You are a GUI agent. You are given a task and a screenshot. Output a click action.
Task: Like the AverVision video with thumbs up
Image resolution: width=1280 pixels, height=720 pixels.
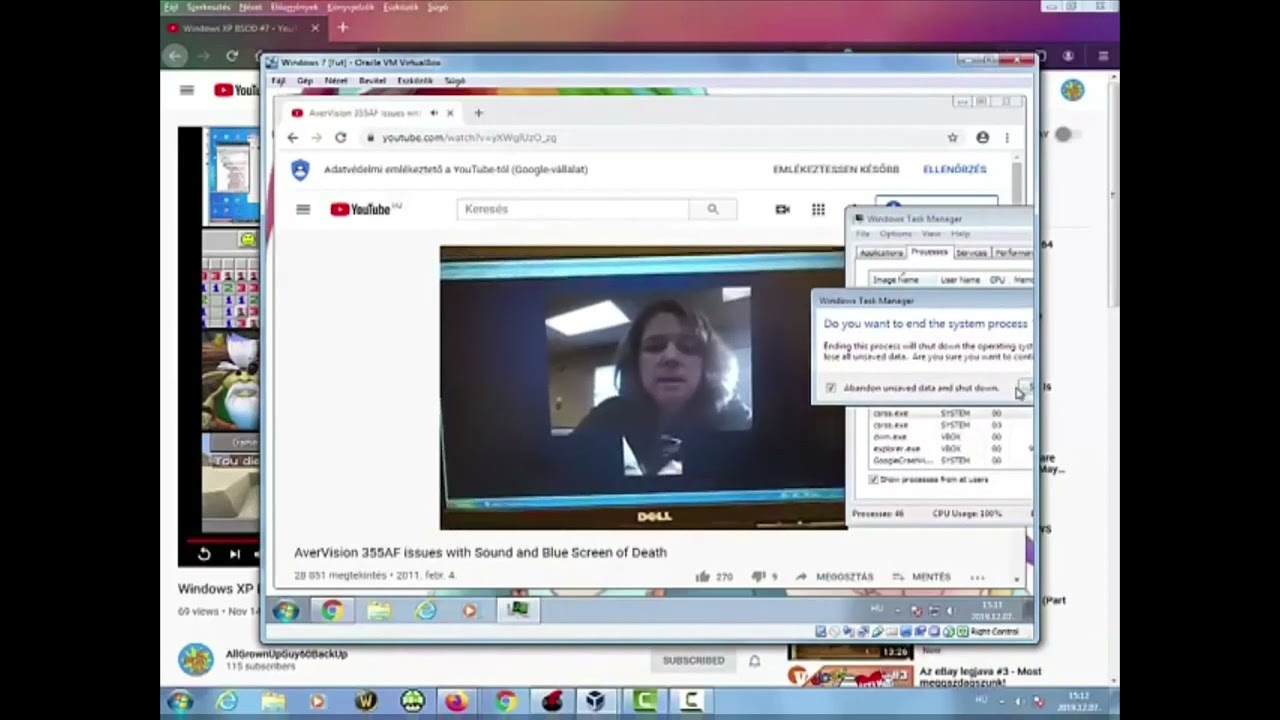(x=703, y=577)
